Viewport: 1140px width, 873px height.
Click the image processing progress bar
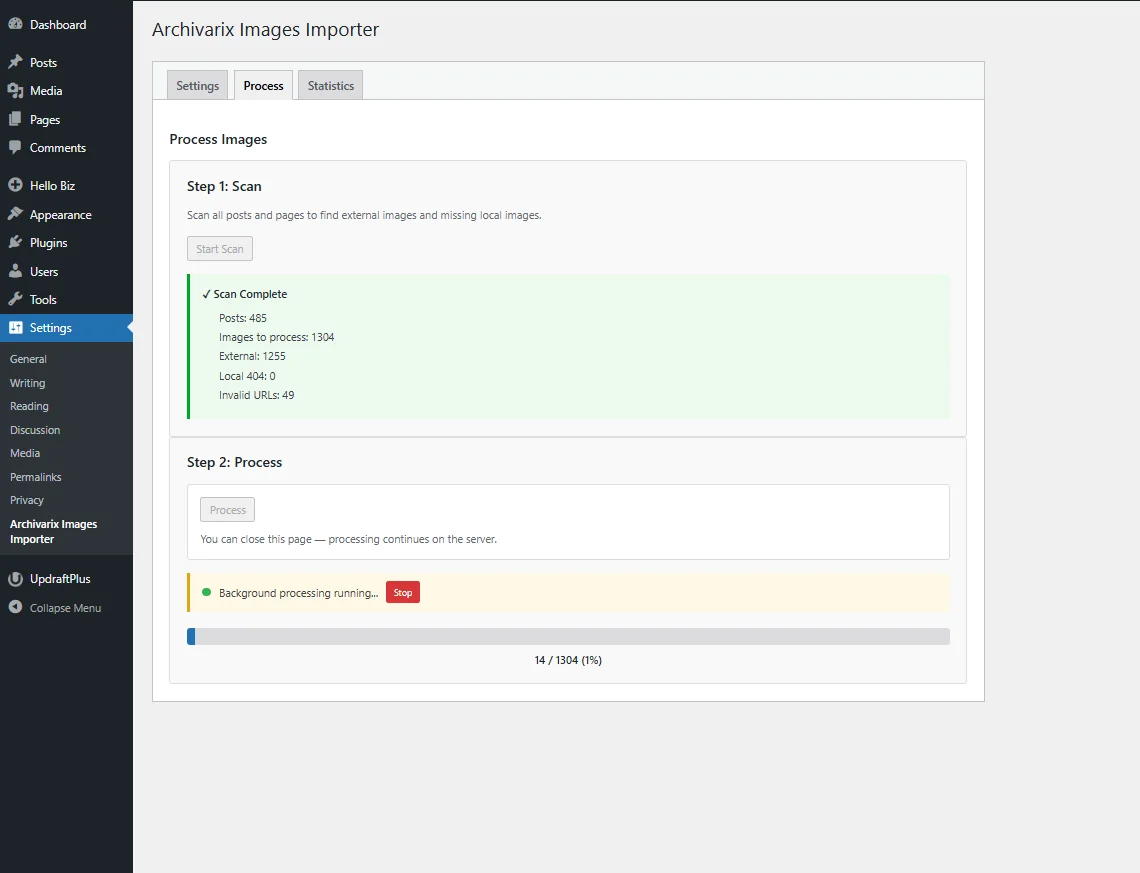[568, 637]
